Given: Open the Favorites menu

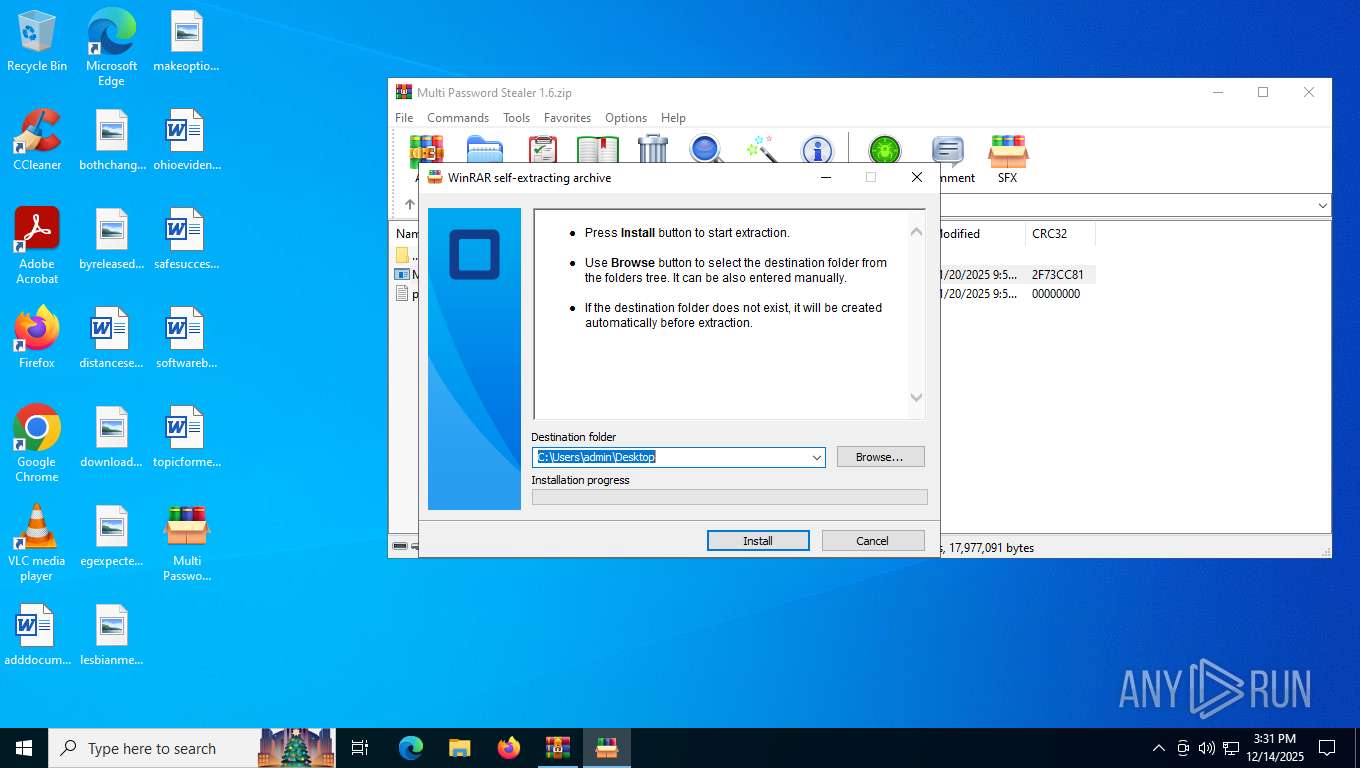Looking at the screenshot, I should [567, 118].
